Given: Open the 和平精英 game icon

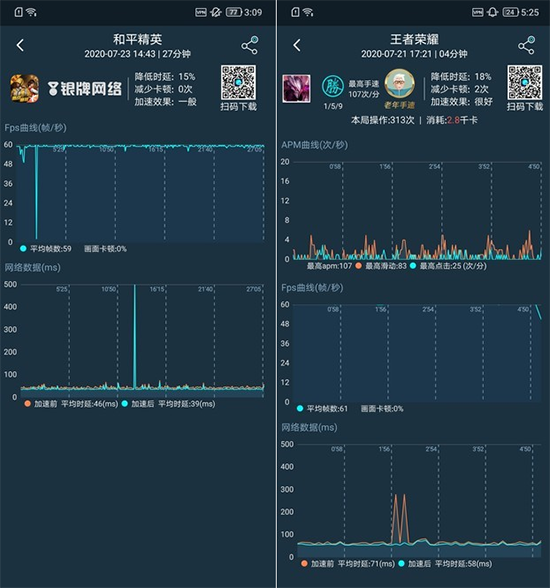Looking at the screenshot, I should [24, 88].
